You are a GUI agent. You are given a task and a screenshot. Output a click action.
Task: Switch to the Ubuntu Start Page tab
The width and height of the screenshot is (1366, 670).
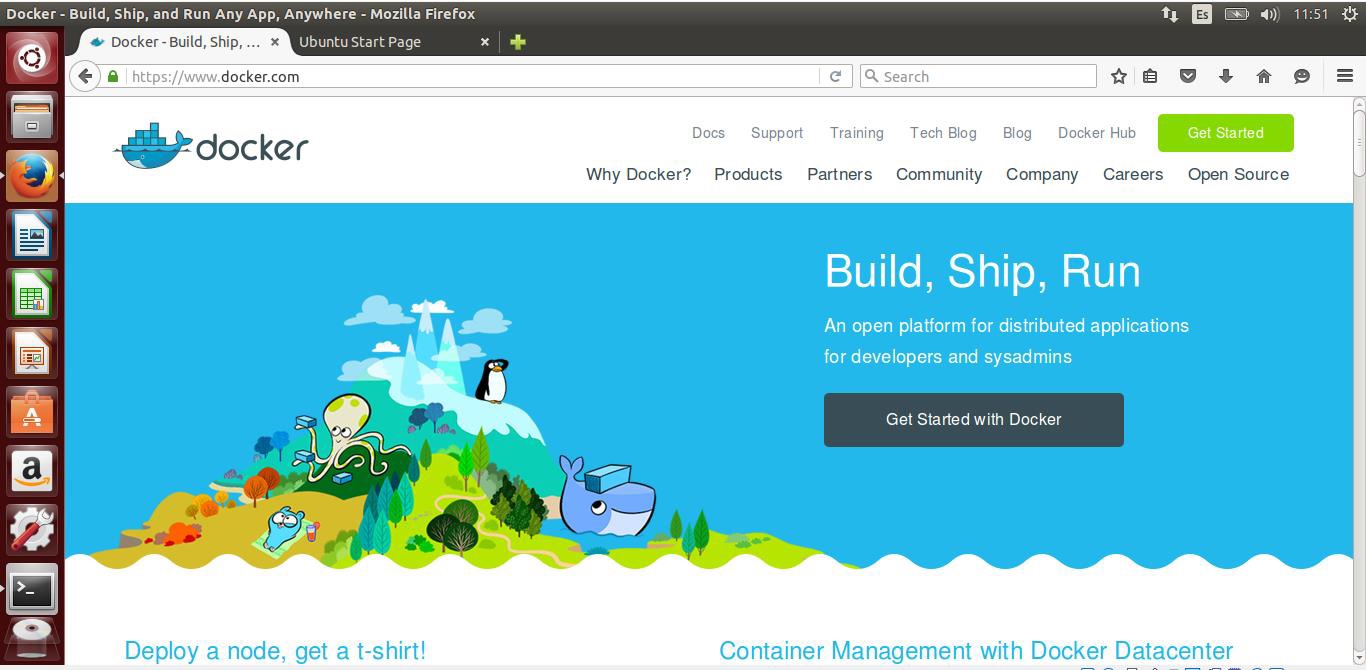[x=360, y=42]
